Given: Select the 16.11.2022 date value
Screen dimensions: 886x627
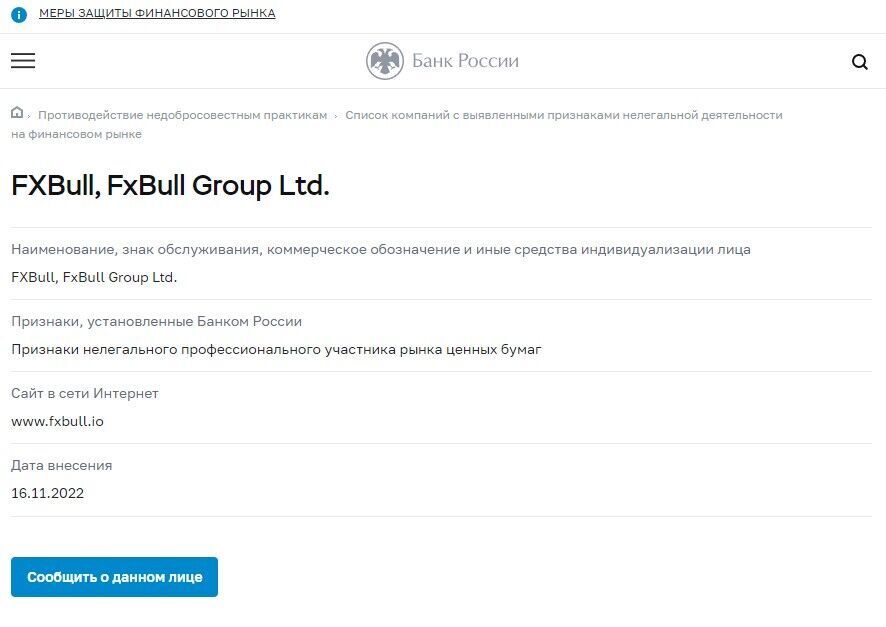Looking at the screenshot, I should point(47,493).
